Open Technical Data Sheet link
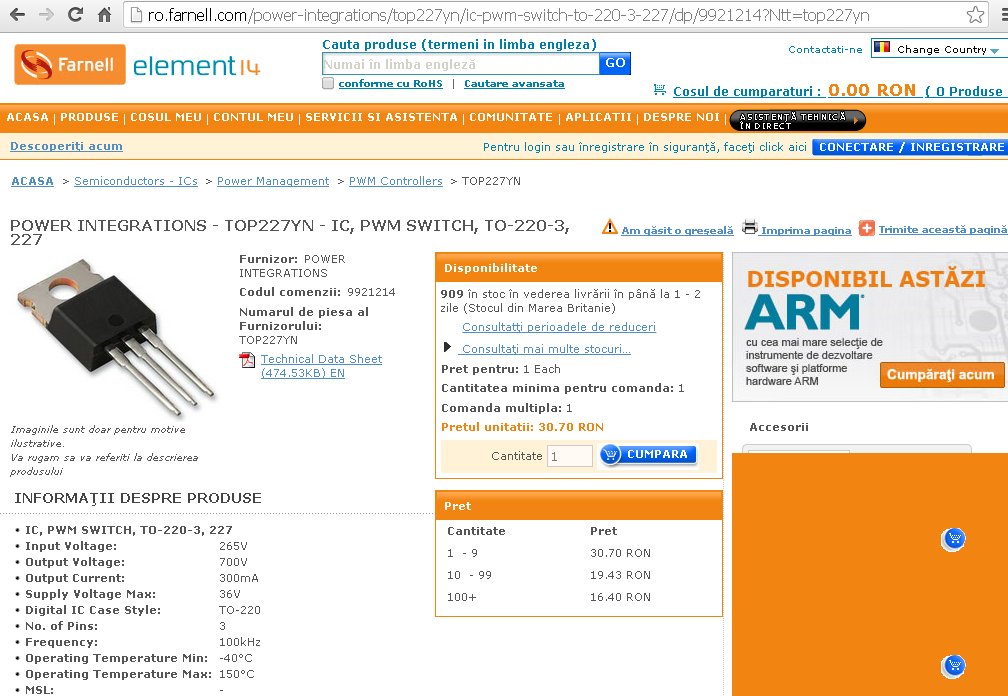Image resolution: width=1008 pixels, height=696 pixels. (x=321, y=366)
